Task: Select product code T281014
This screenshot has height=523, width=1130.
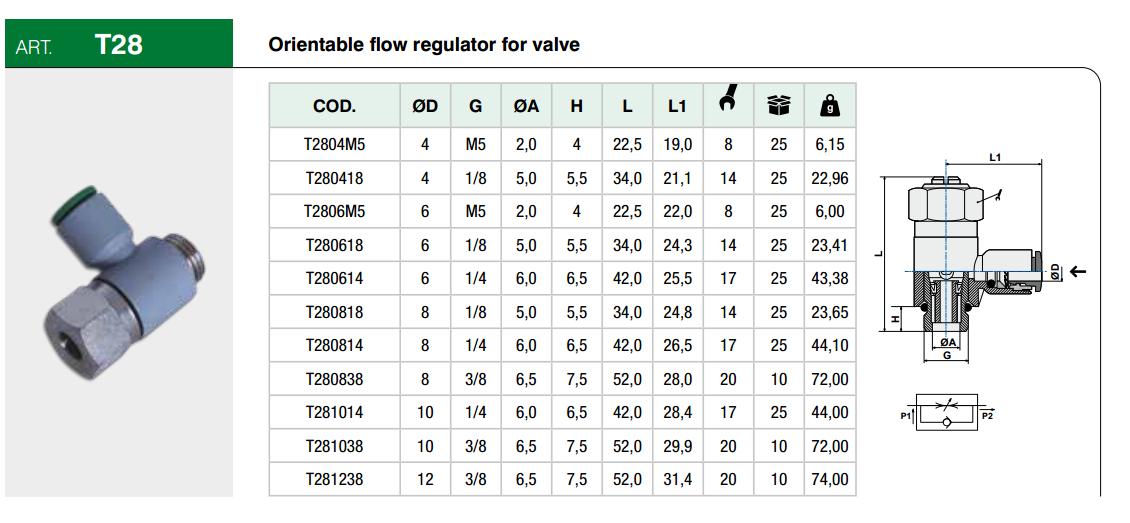Action: pos(334,412)
